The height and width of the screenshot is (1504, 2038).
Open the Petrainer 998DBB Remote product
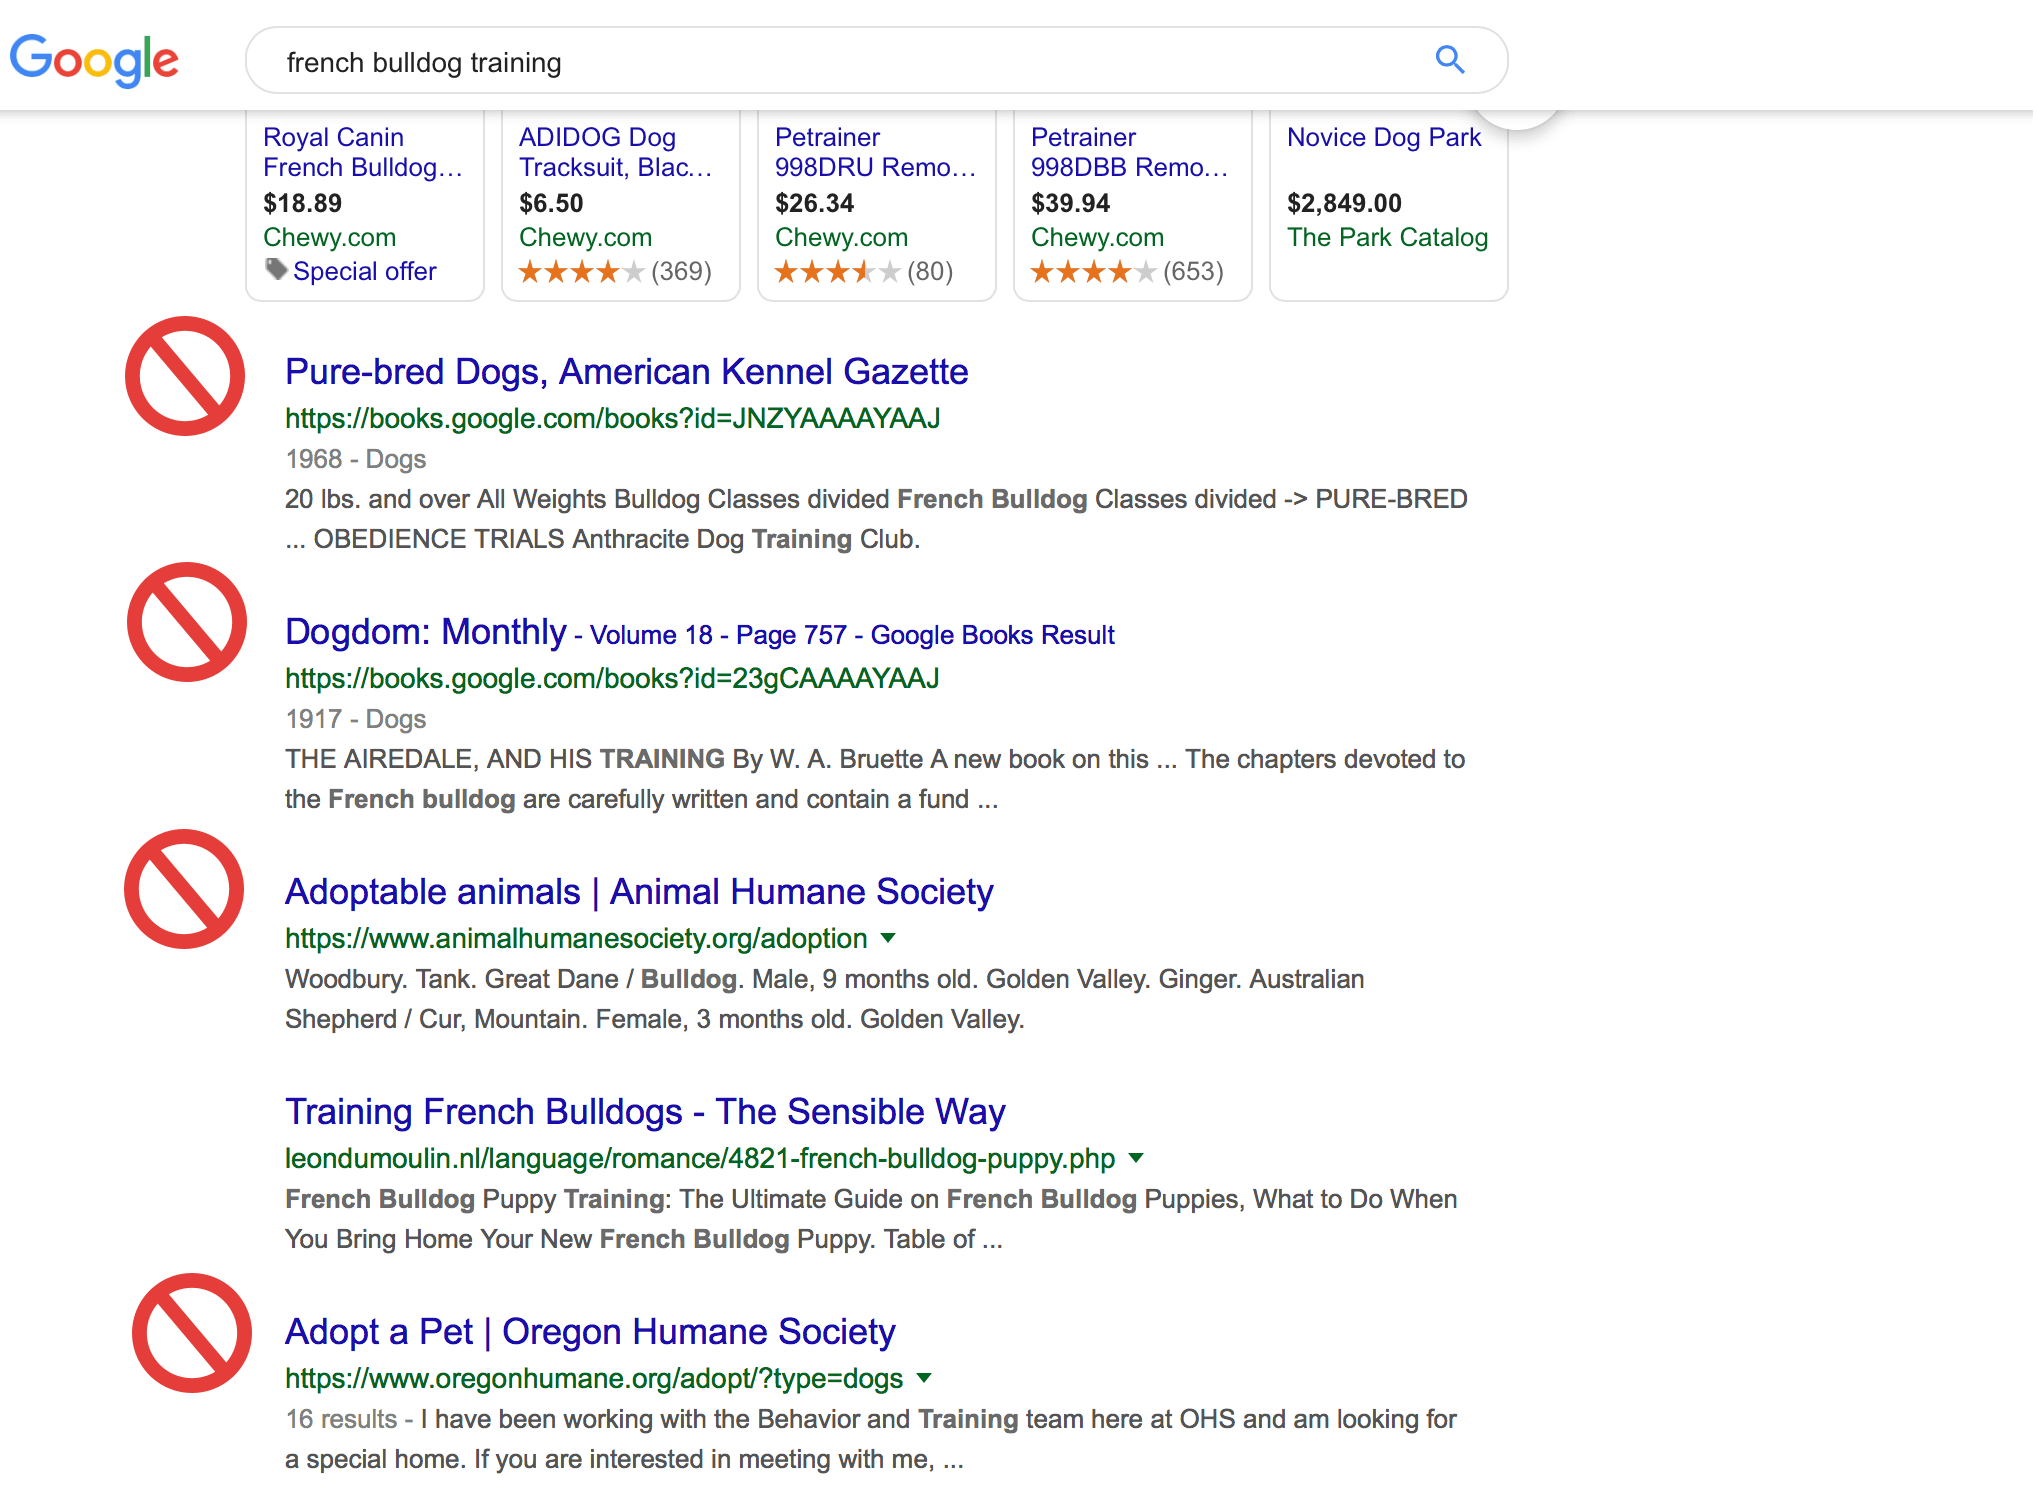click(1129, 152)
